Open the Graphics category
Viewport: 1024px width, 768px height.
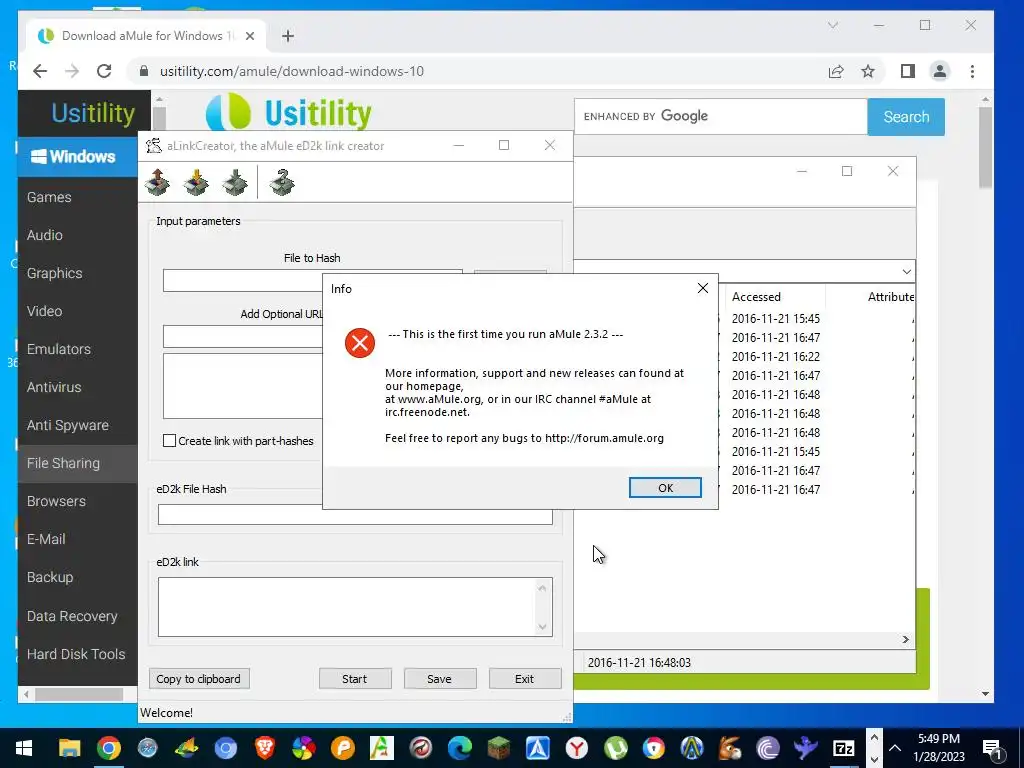54,273
